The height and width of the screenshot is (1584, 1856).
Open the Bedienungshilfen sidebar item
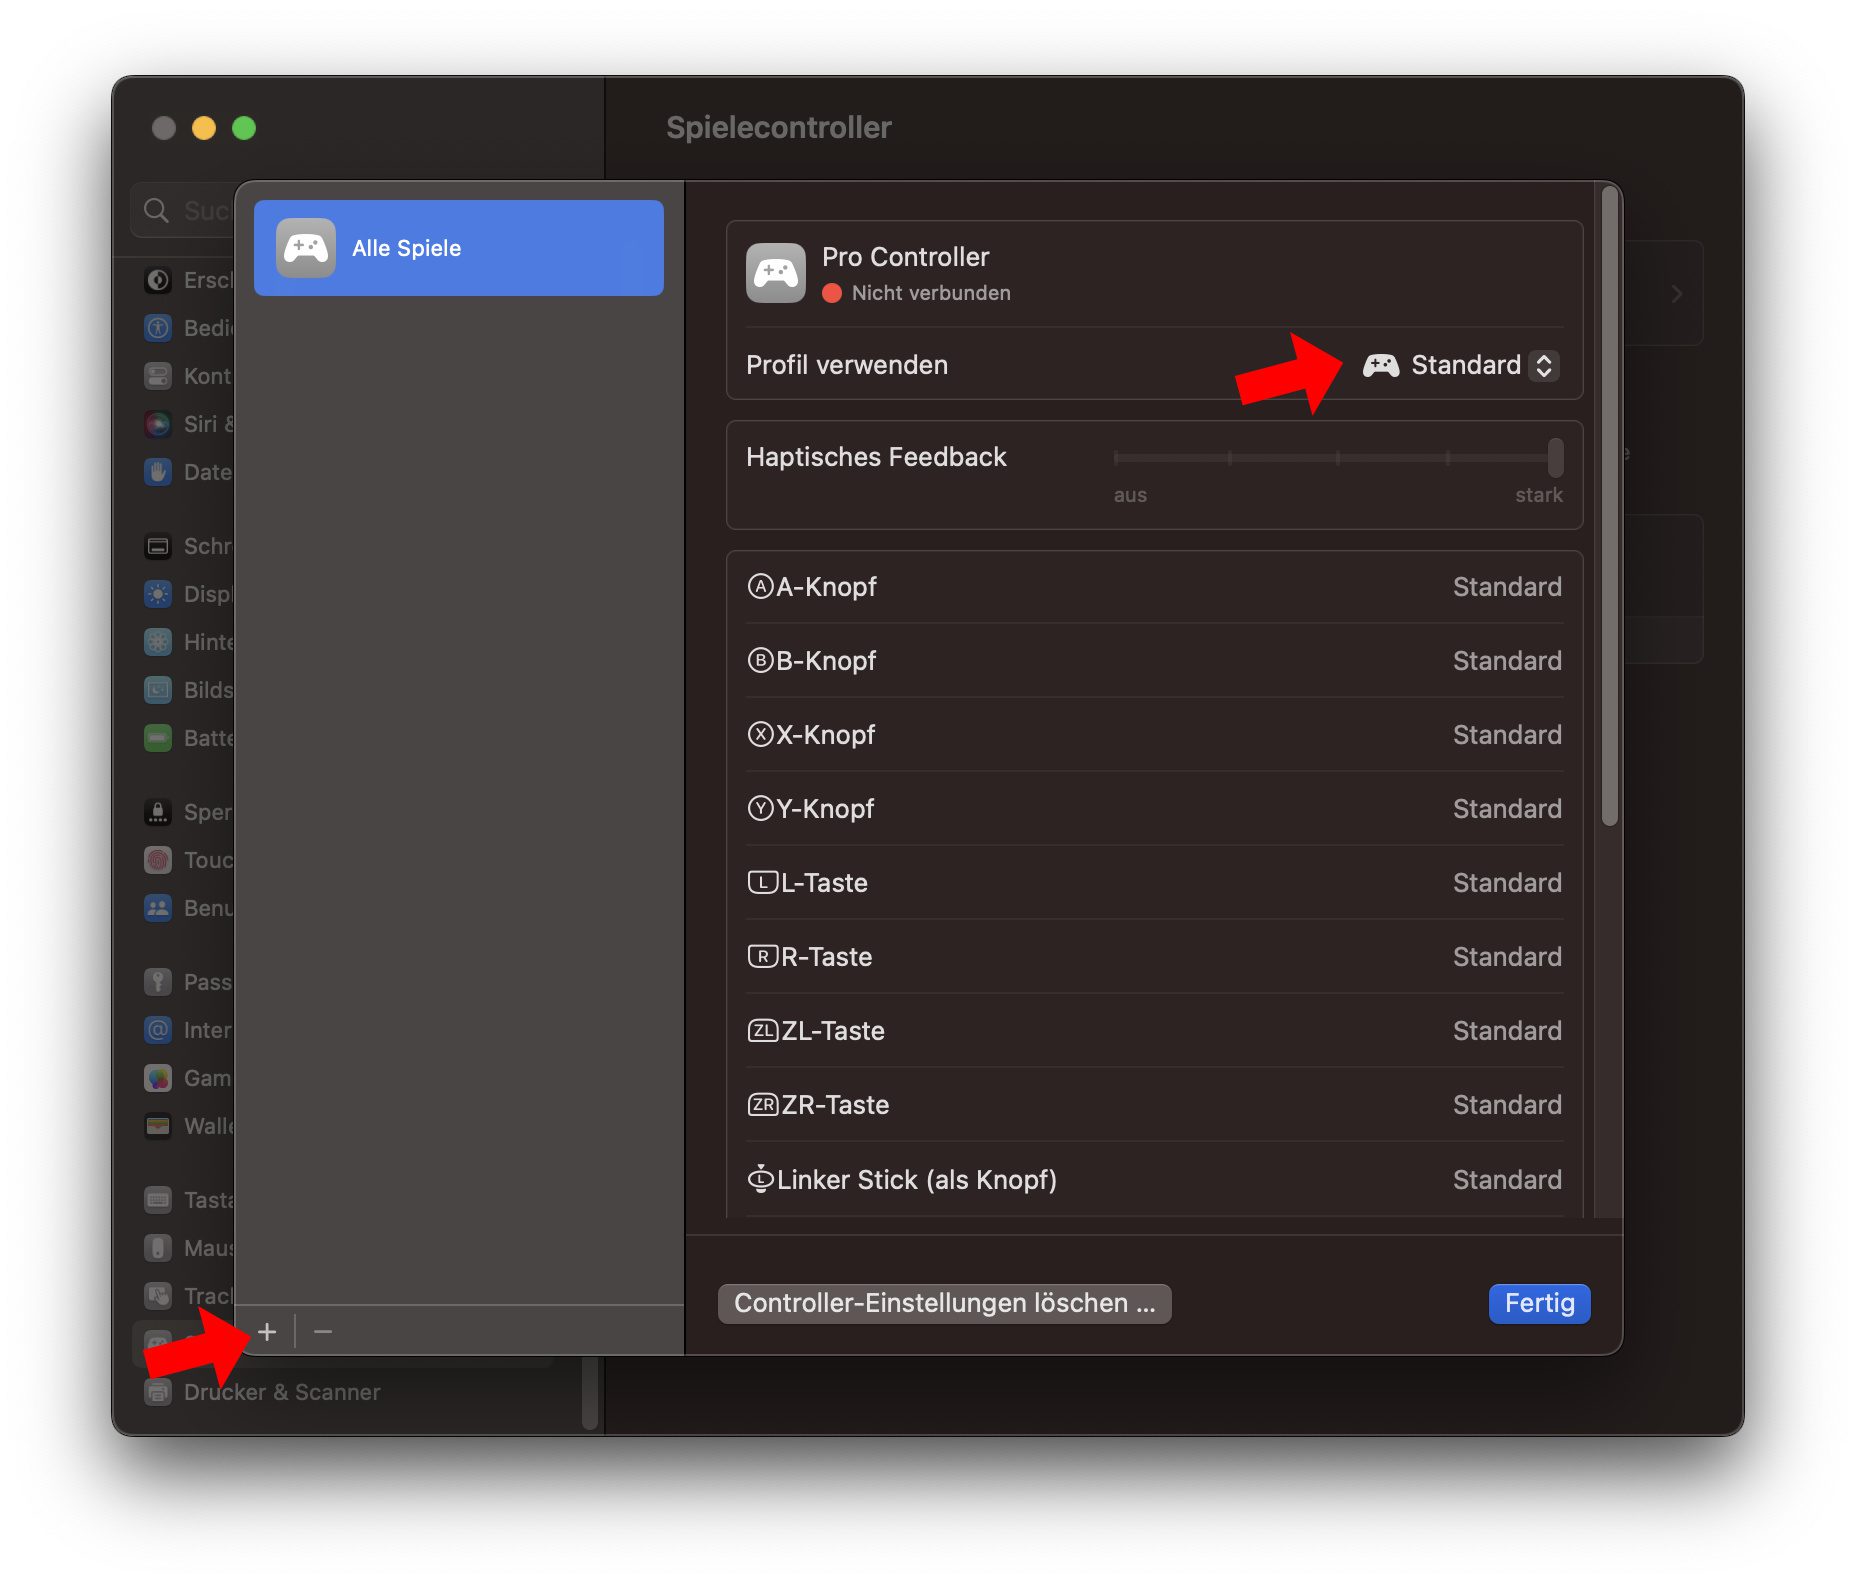188,328
